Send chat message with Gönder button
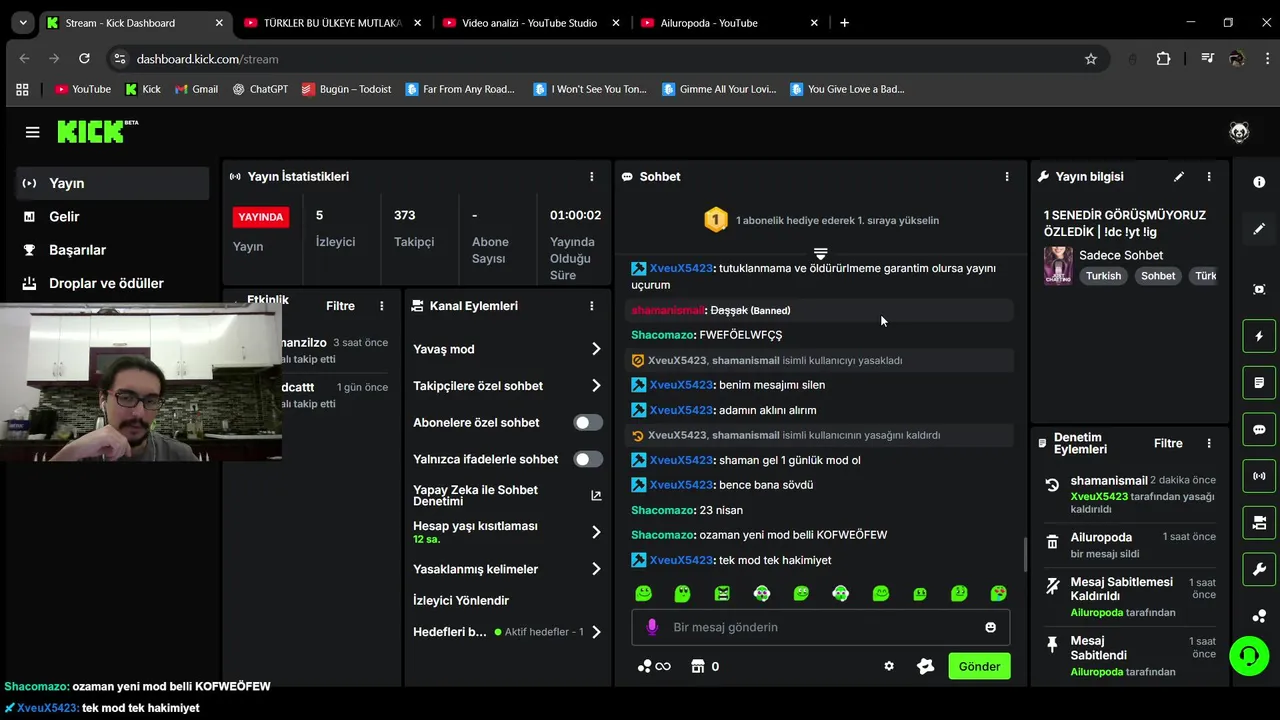The height and width of the screenshot is (720, 1280). click(x=979, y=666)
